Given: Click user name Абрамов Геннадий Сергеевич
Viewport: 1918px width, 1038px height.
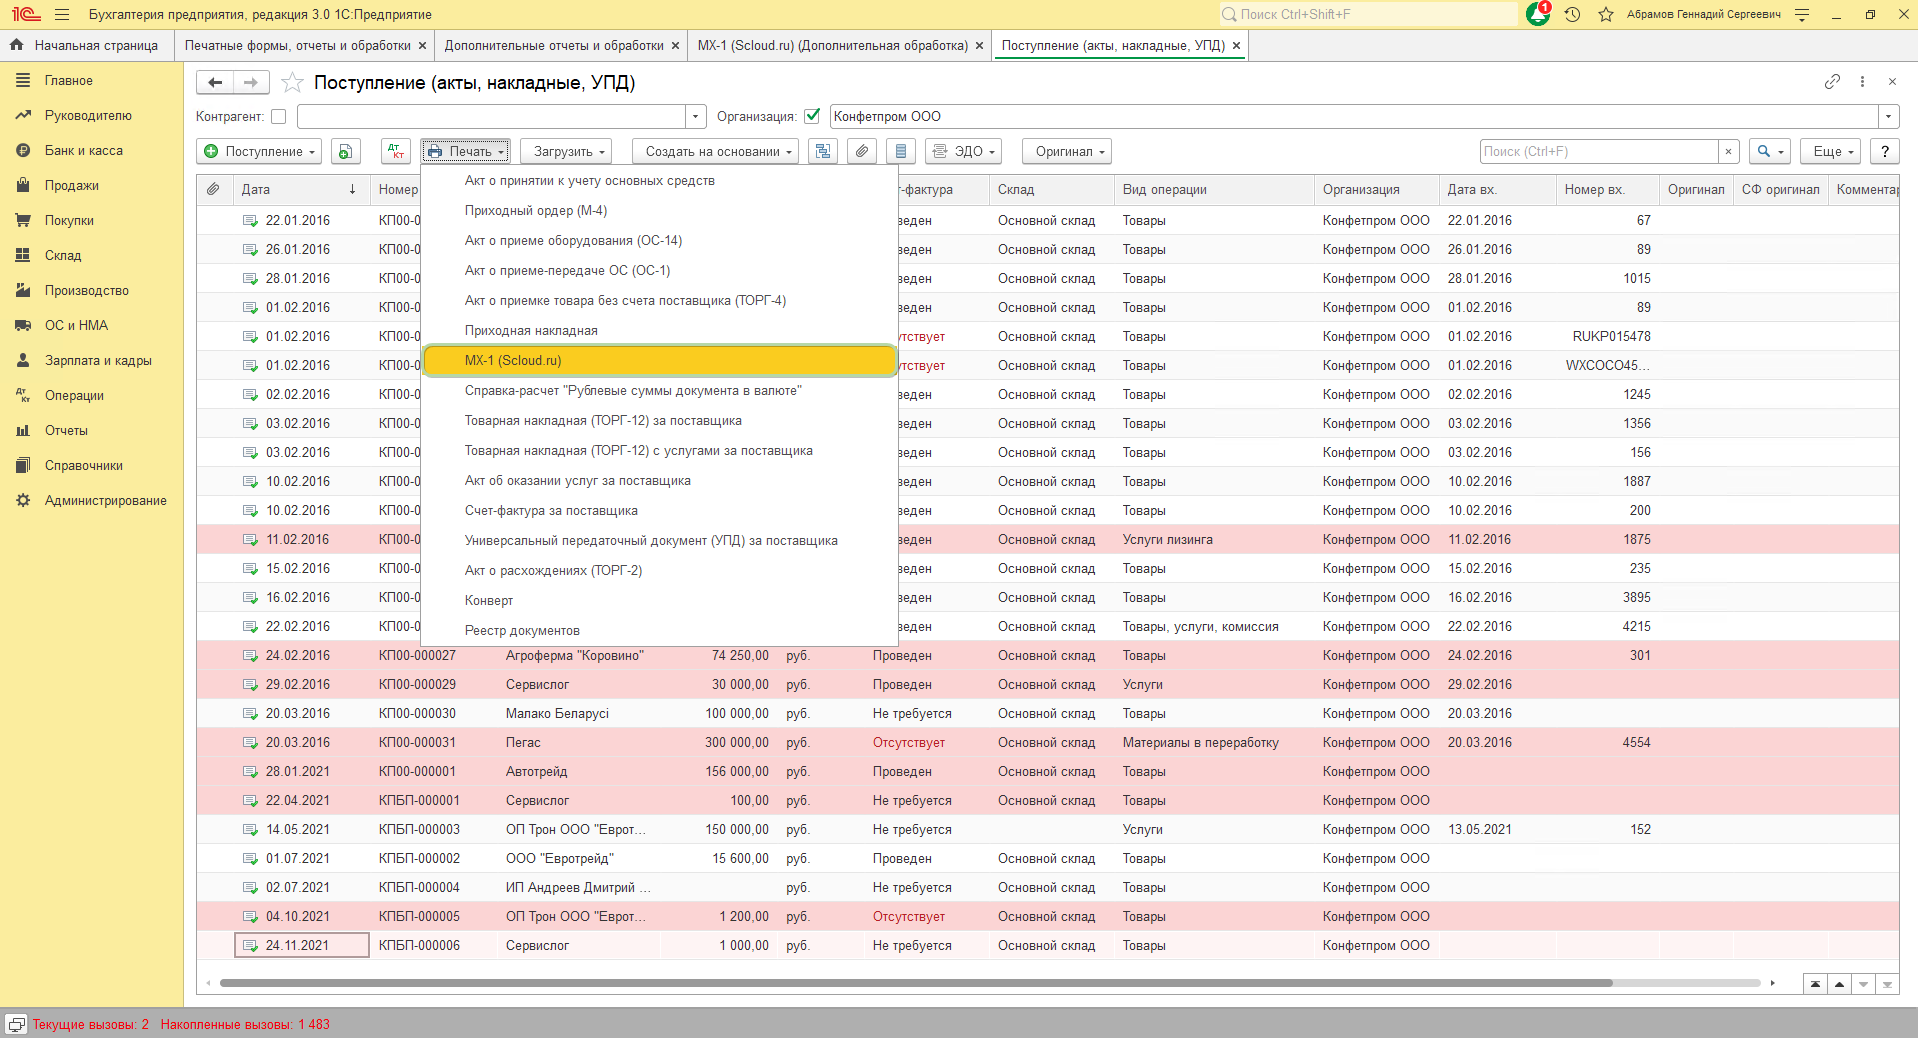Looking at the screenshot, I should [1703, 15].
